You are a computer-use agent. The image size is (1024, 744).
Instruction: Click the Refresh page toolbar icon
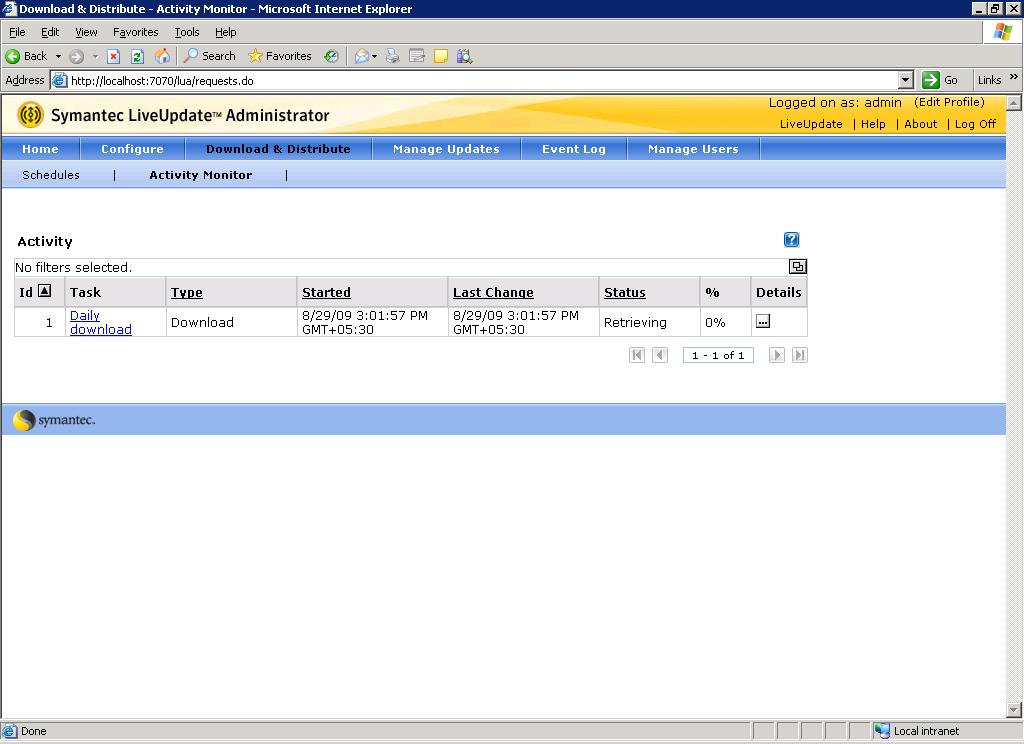point(137,56)
